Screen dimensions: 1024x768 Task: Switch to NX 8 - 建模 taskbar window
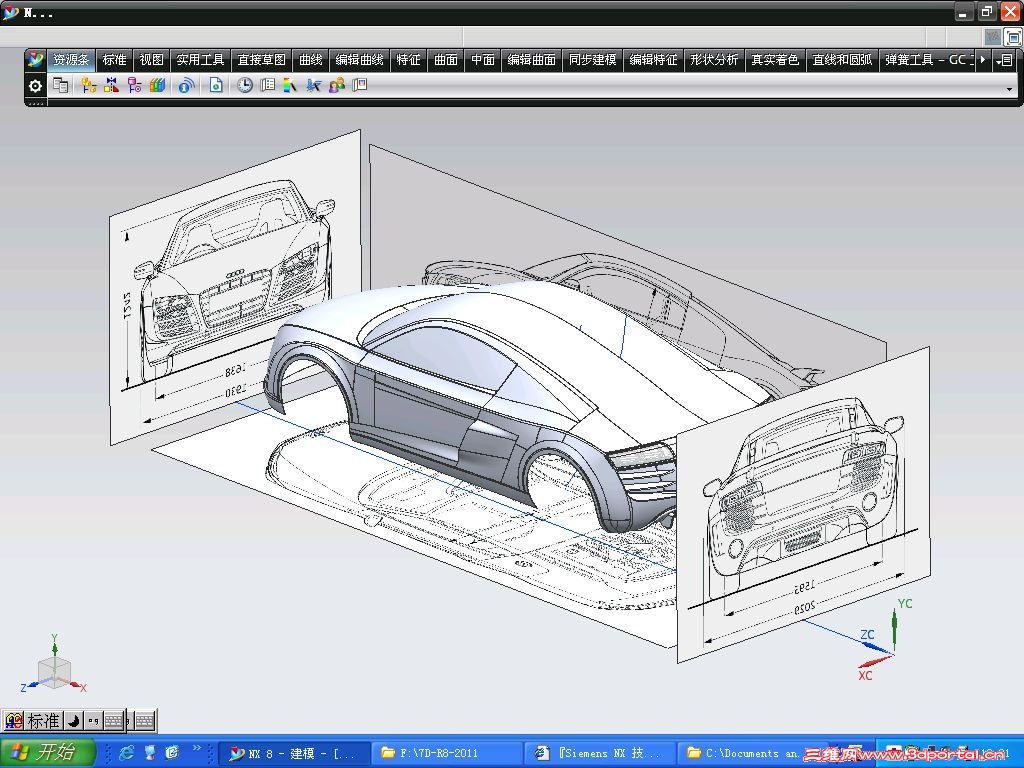tap(293, 754)
